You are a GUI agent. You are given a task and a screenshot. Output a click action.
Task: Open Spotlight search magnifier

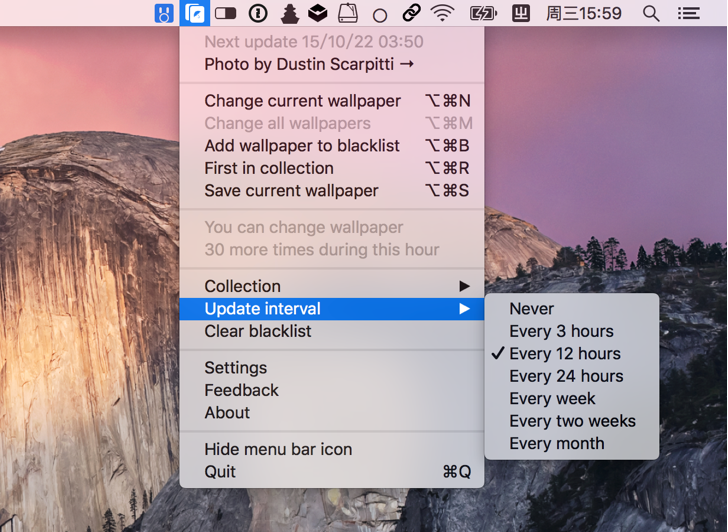(x=651, y=13)
